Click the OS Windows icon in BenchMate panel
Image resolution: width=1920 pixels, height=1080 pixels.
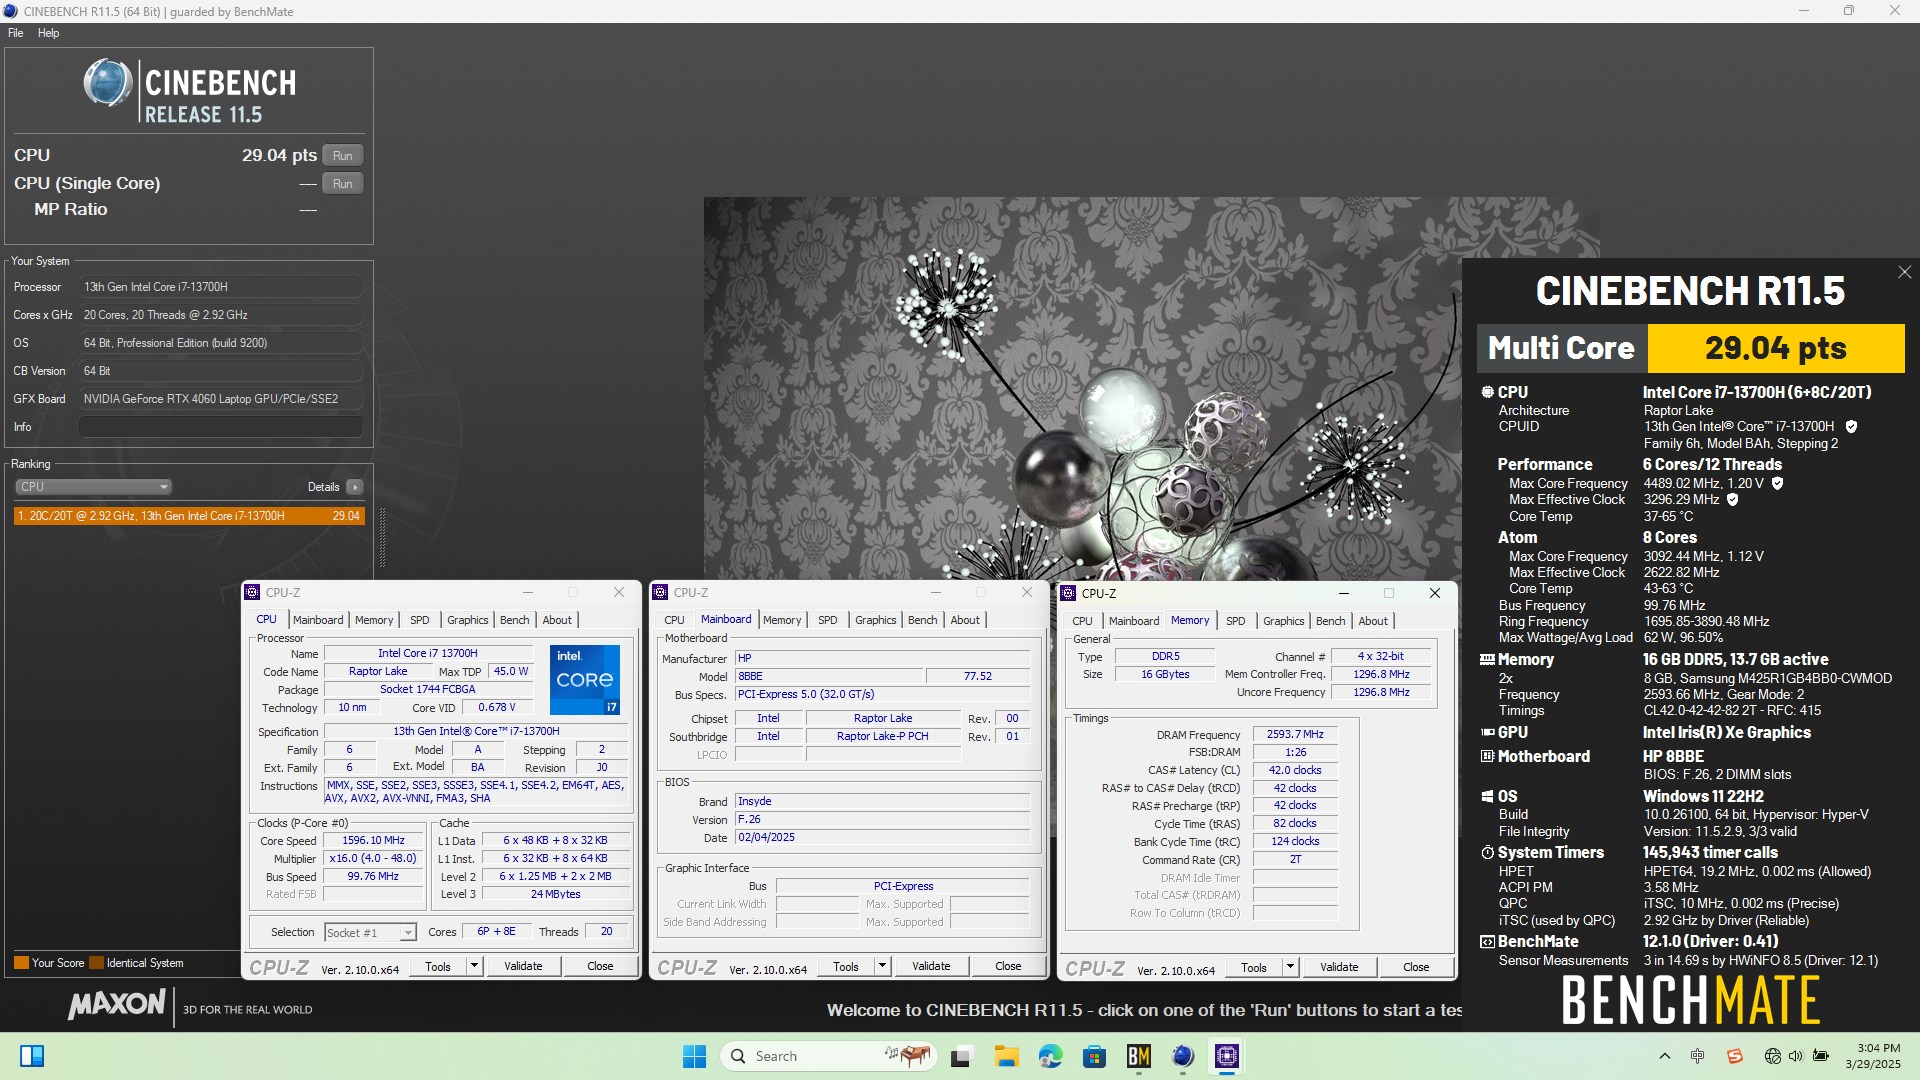1487,797
